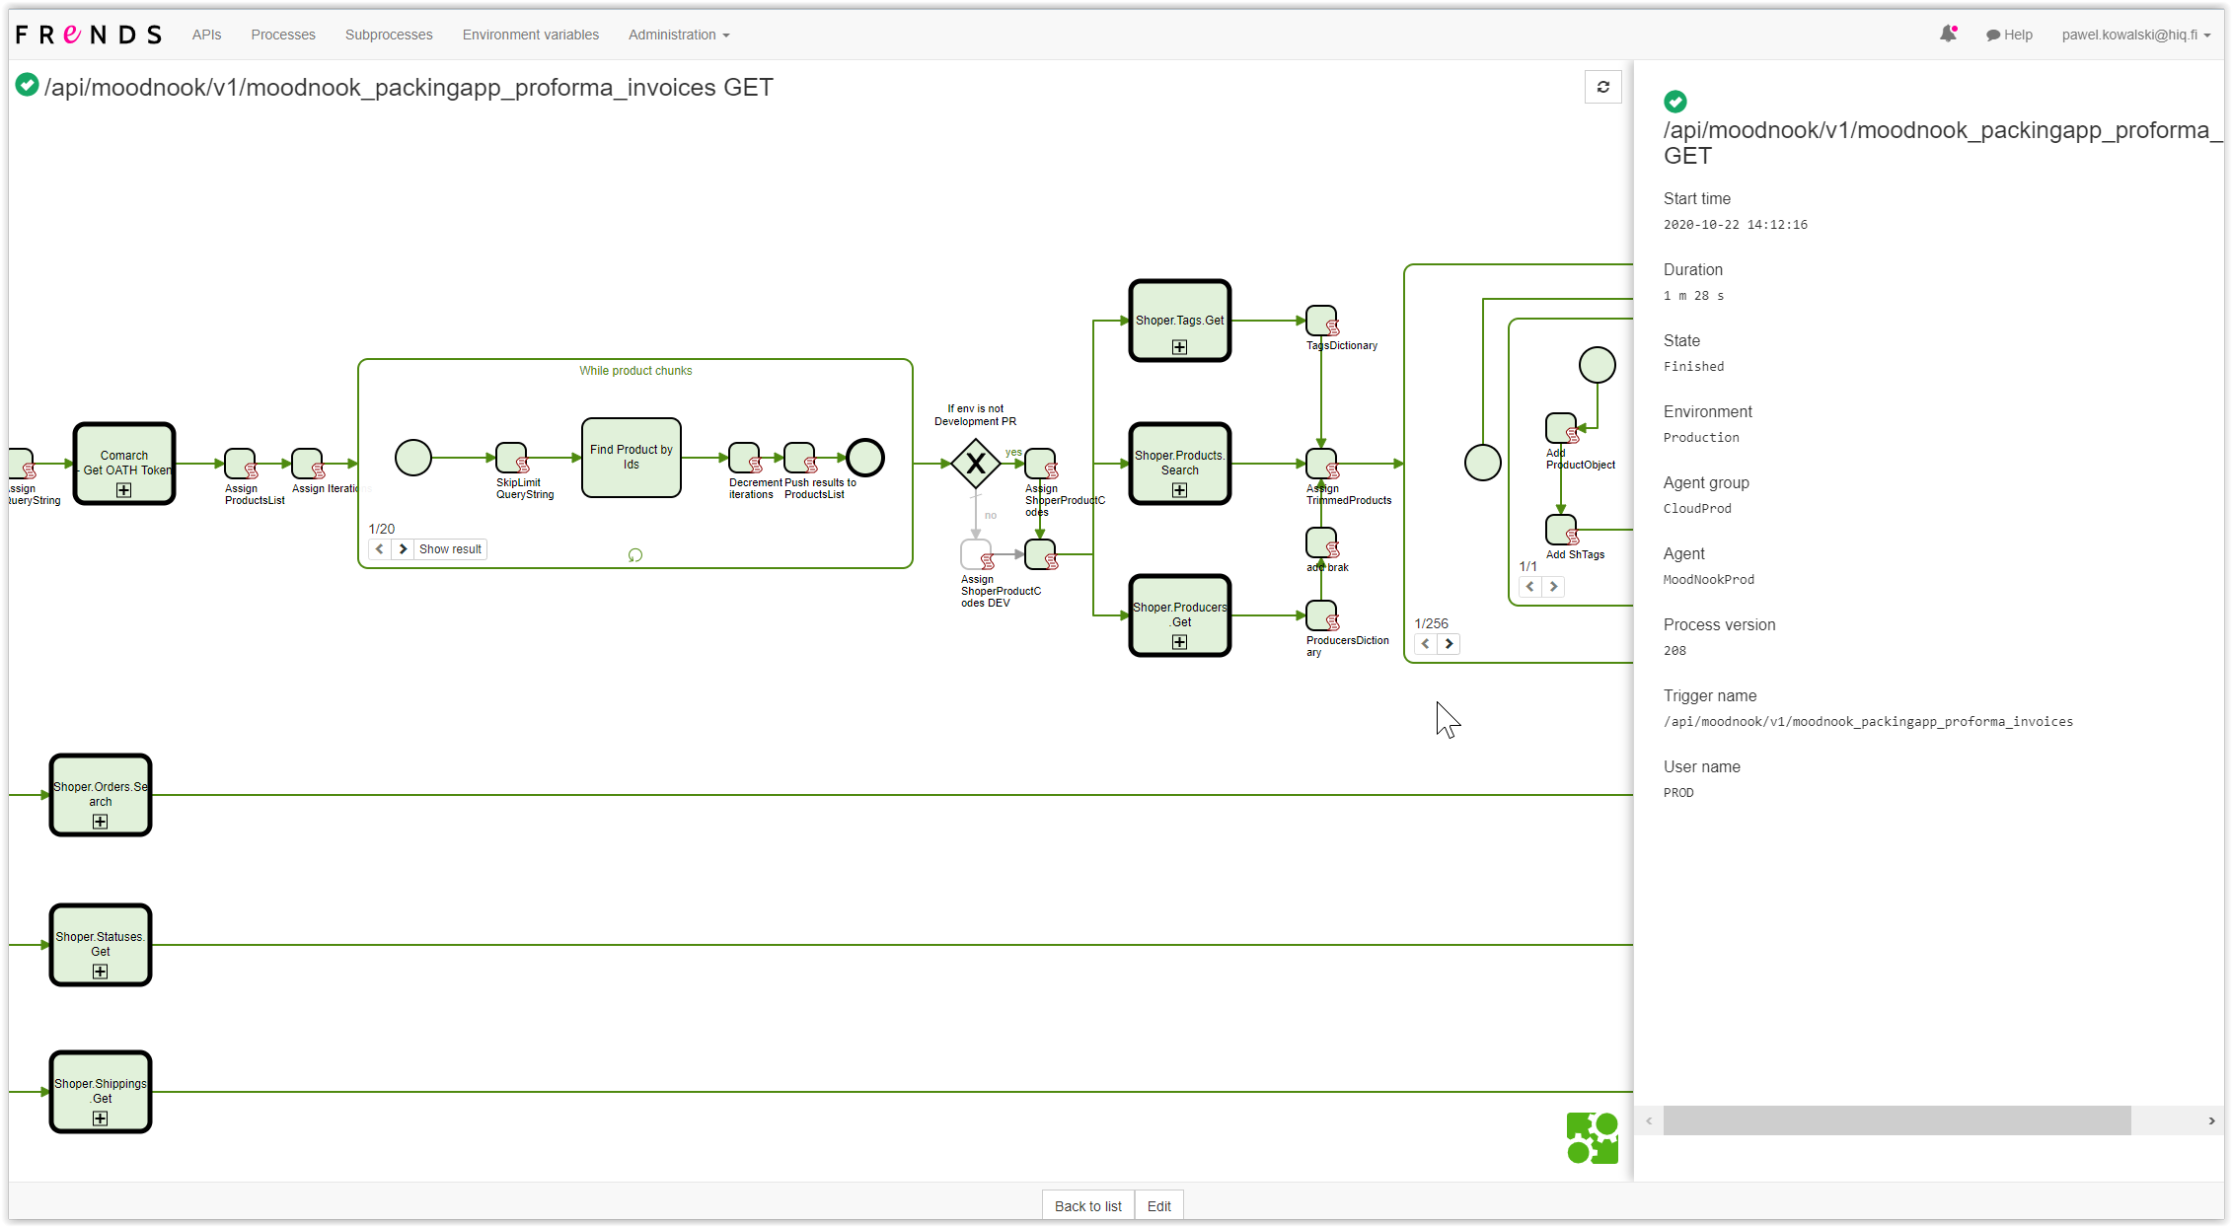Click the Help chat icon
The height and width of the screenshot is (1227, 2232).
(1992, 35)
